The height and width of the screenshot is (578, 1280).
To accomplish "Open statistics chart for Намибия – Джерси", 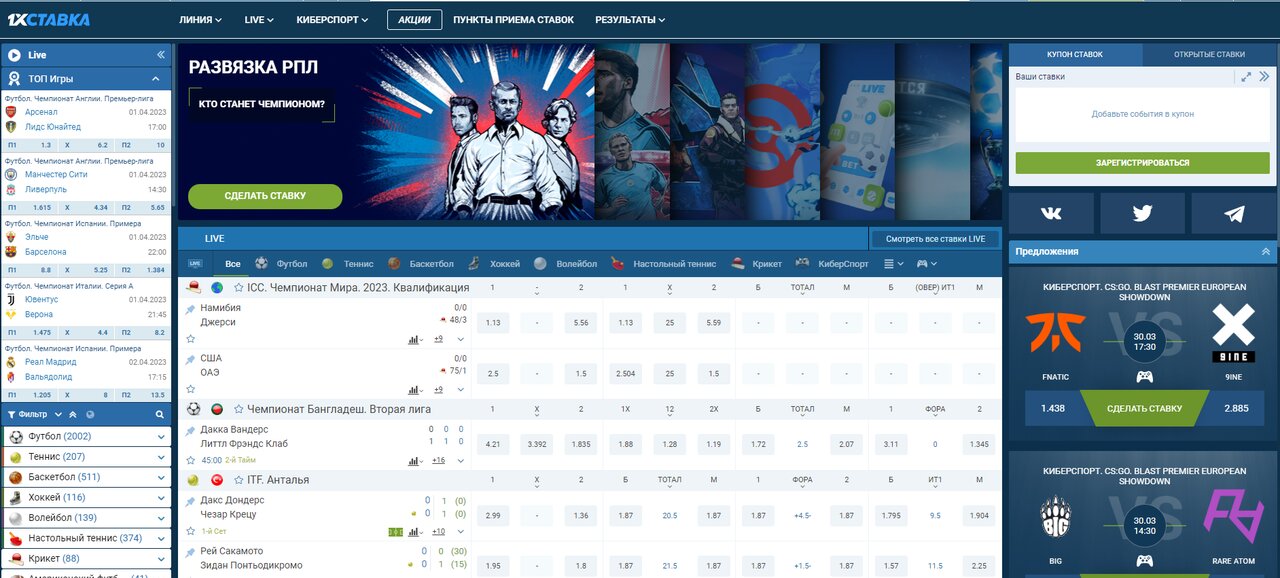I will pos(415,339).
